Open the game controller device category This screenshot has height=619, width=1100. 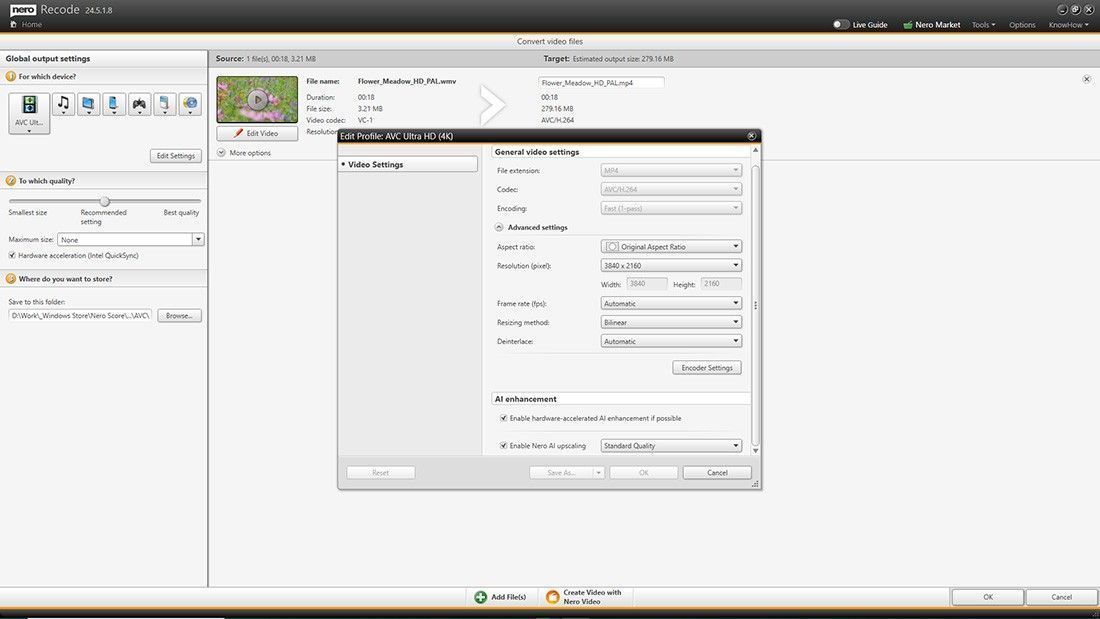tap(139, 104)
